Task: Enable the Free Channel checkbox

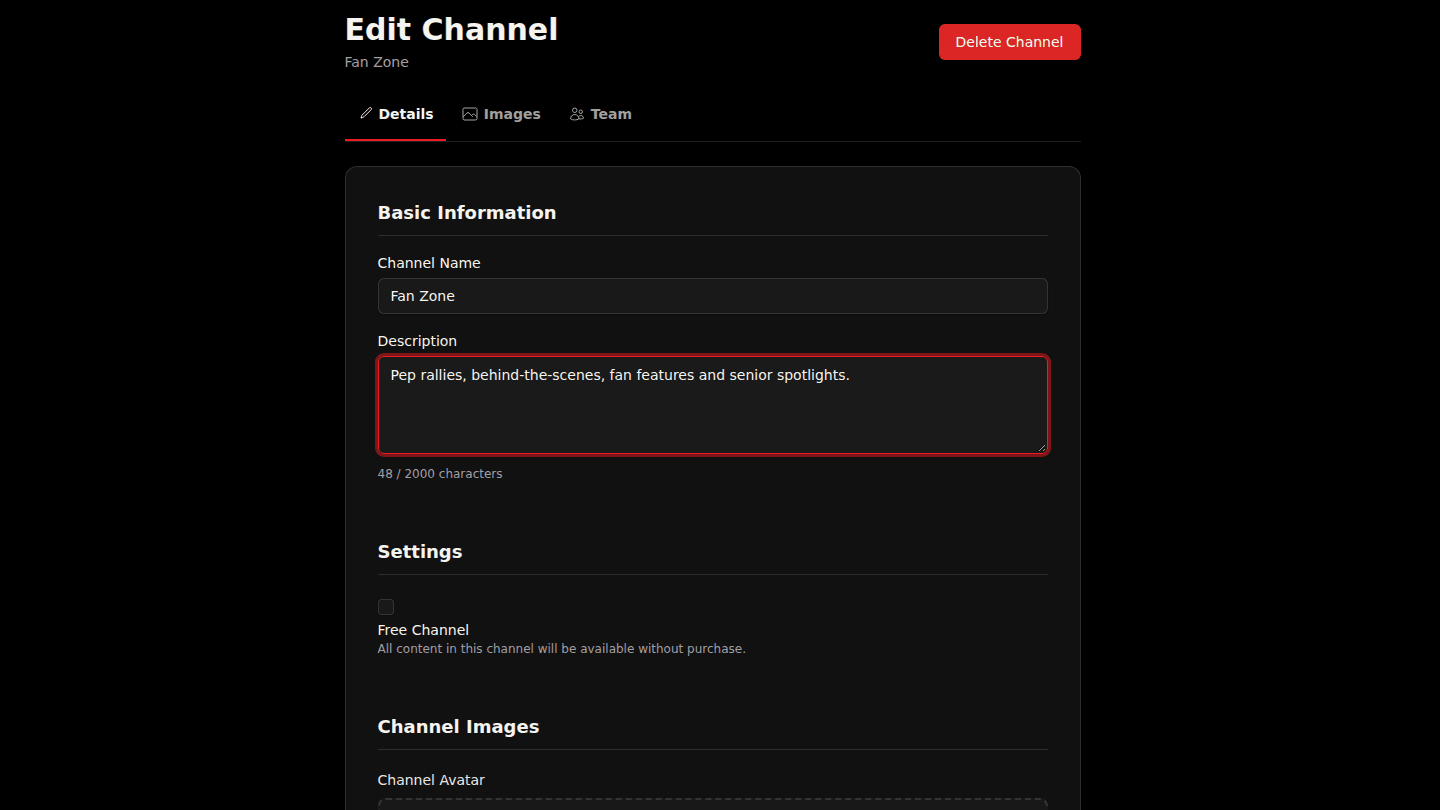Action: (386, 607)
